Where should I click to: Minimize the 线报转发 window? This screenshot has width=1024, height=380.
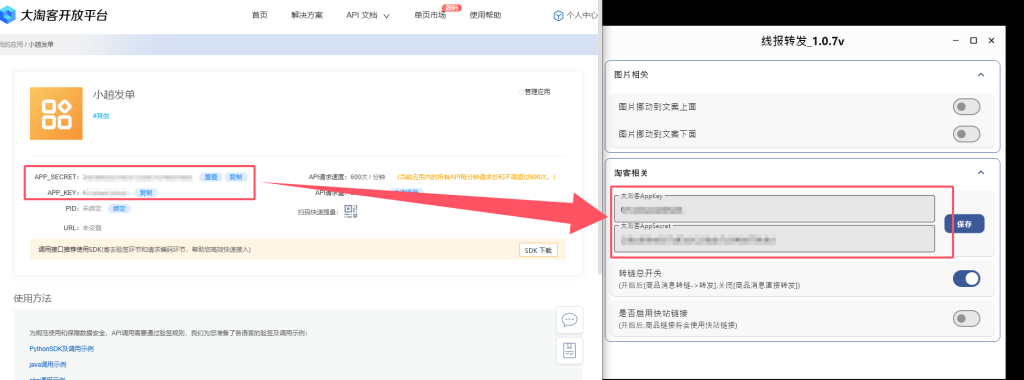(955, 40)
